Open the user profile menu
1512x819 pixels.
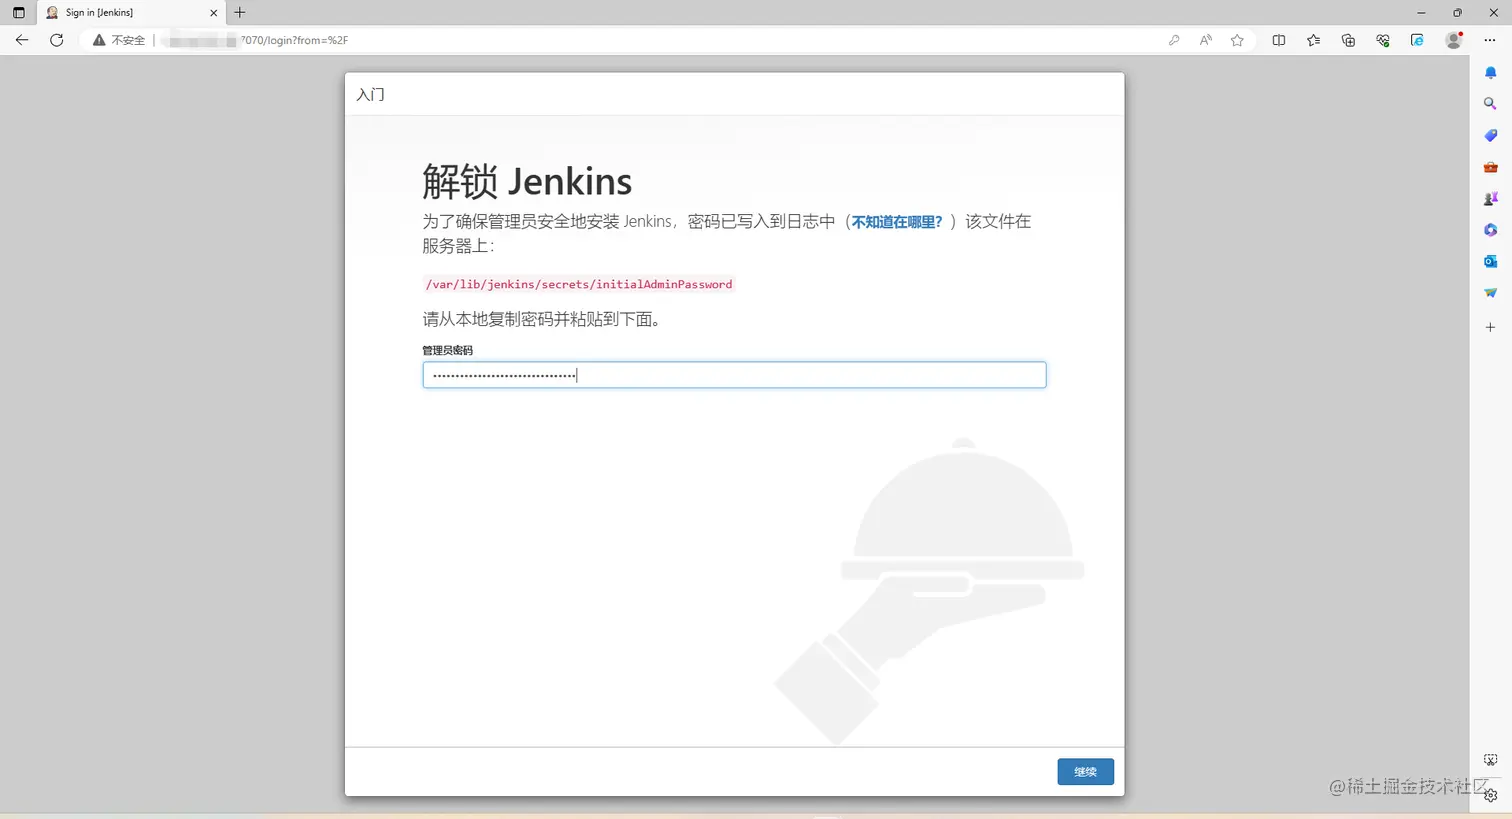coord(1454,40)
